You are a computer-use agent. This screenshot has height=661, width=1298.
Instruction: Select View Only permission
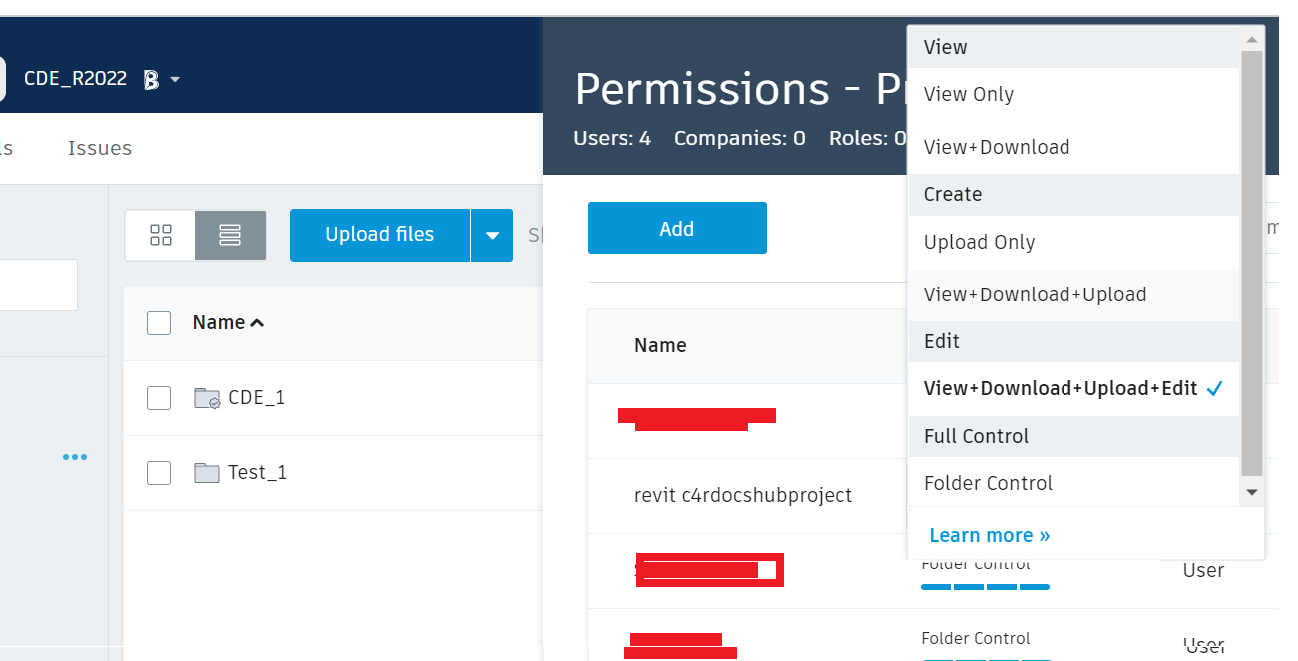click(x=1073, y=95)
